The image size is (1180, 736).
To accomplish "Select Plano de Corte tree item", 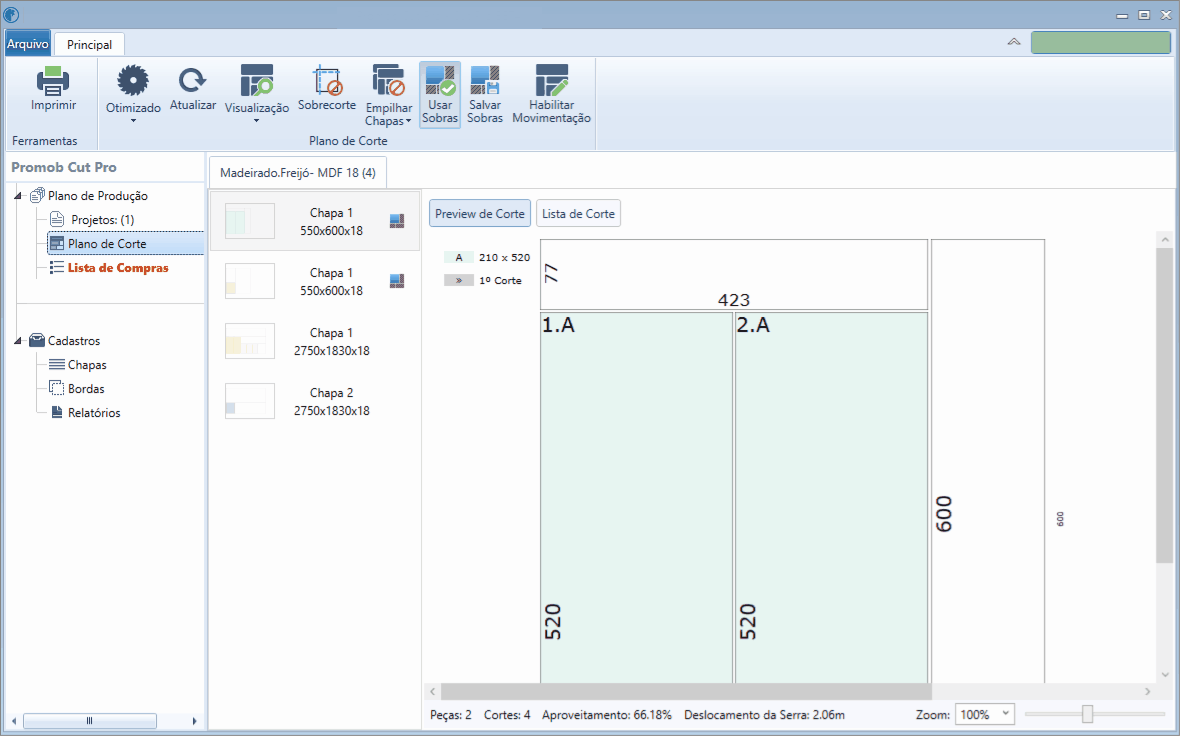I will 125,244.
